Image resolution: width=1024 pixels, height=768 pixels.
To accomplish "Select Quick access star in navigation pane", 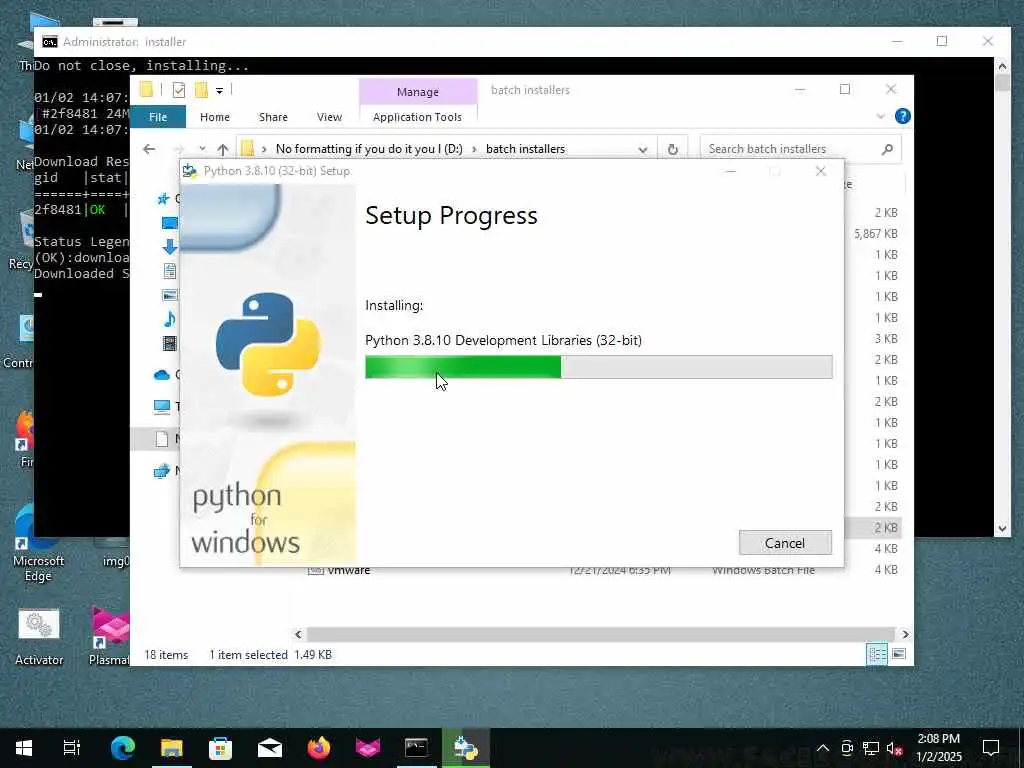I will point(163,199).
